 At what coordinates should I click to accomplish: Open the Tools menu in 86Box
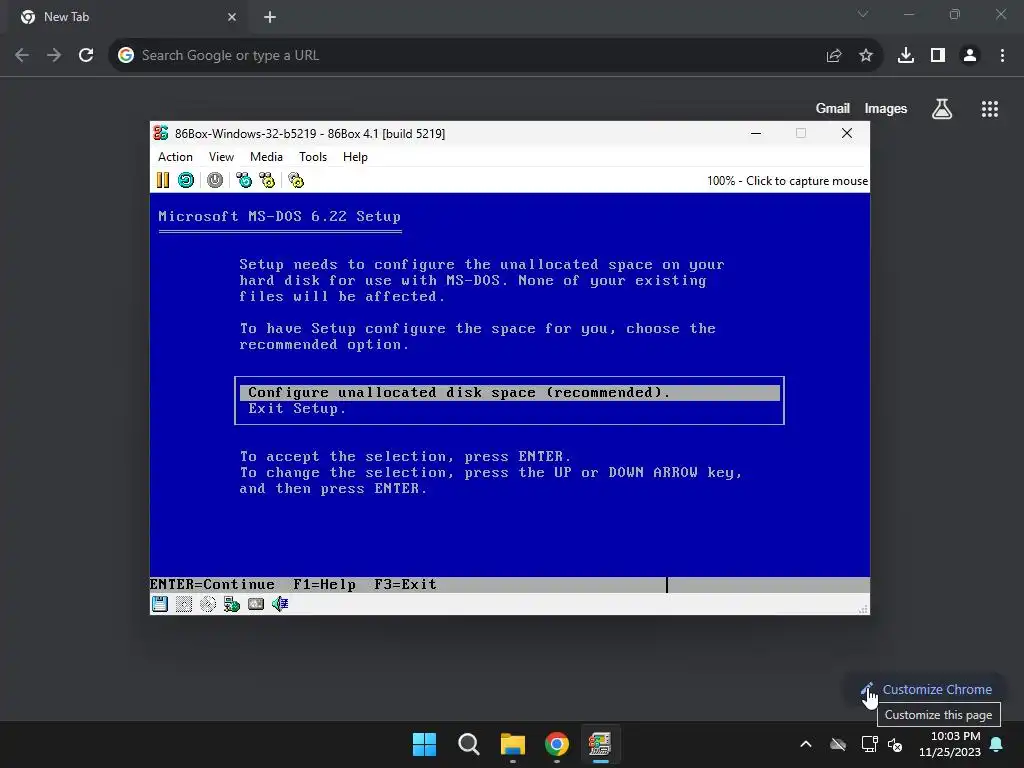pos(313,157)
